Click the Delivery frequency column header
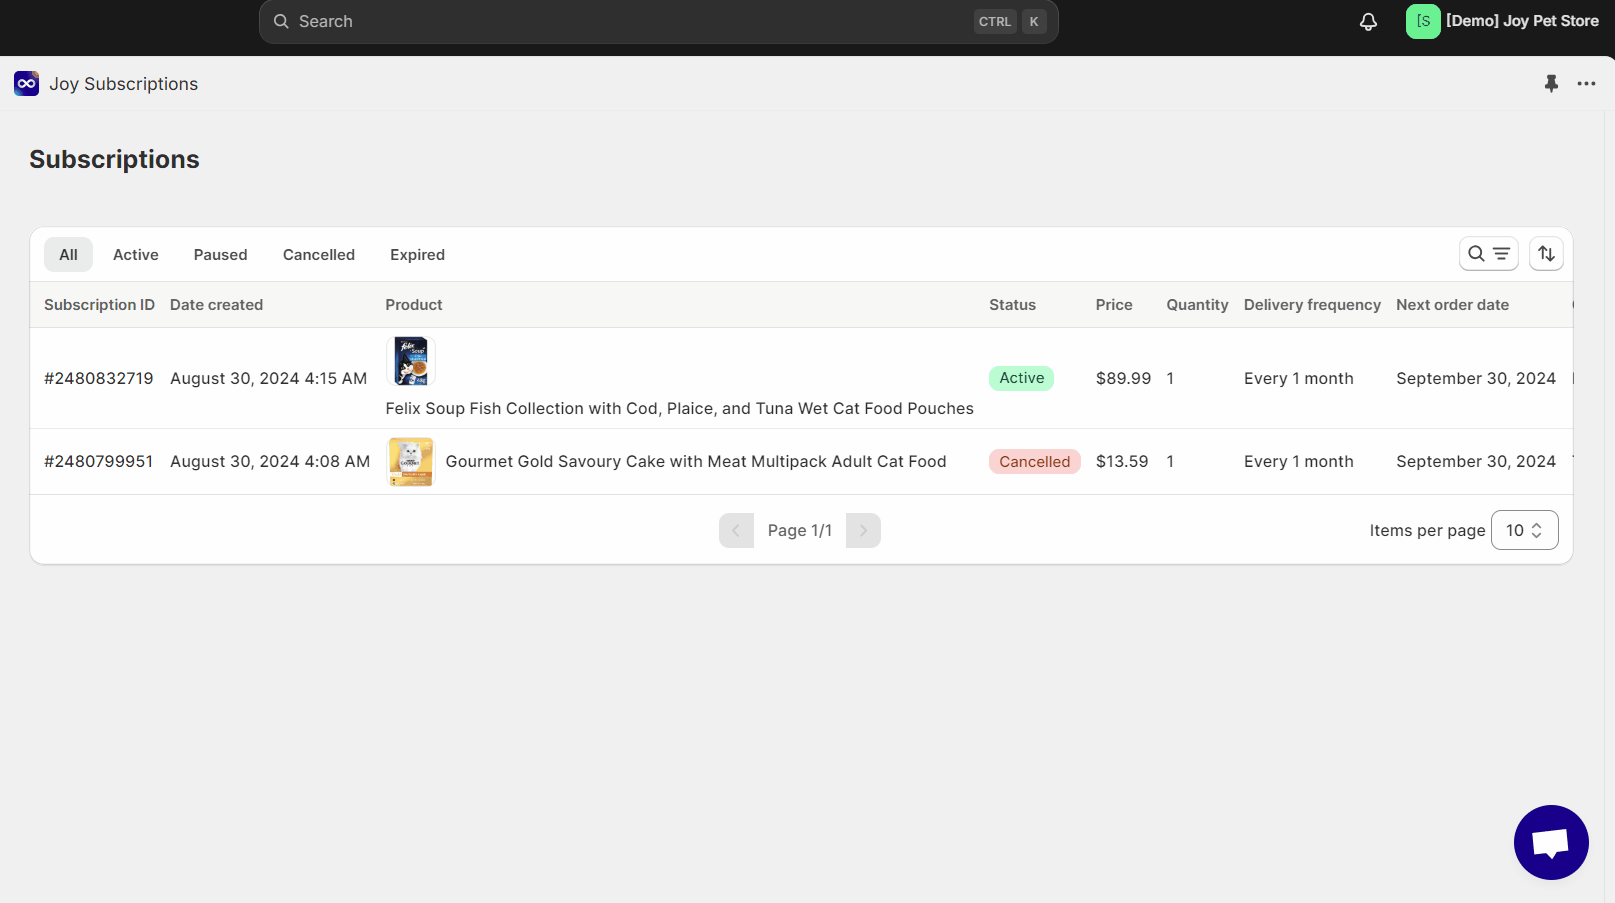Screen dimensions: 1615x903 click(1312, 305)
